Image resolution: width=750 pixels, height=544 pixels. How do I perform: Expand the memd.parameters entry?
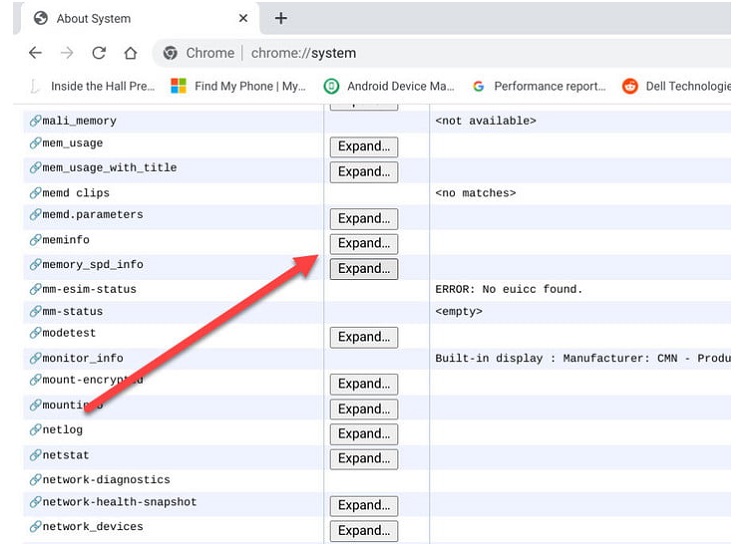pos(364,219)
